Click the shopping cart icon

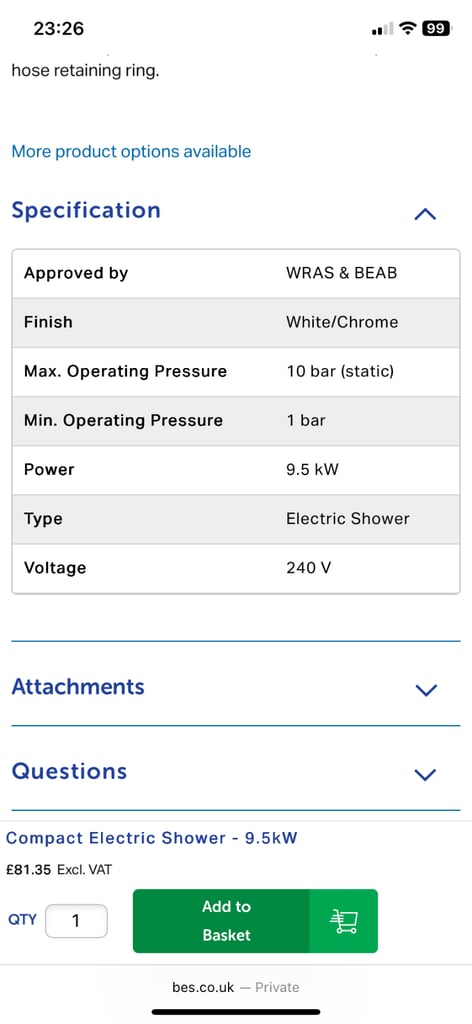[x=343, y=921]
